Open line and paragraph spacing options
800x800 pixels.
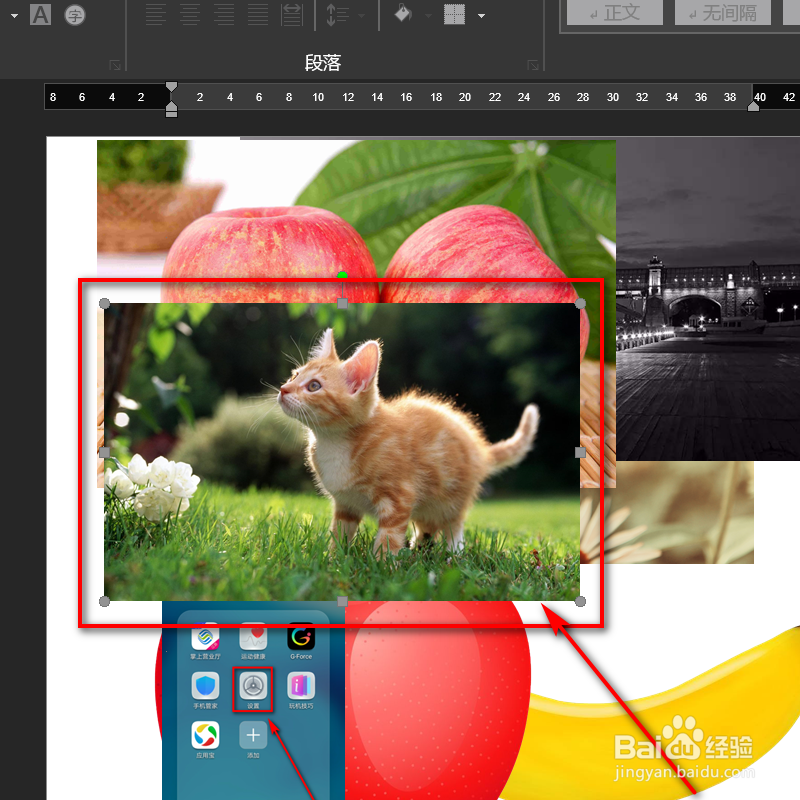point(337,15)
